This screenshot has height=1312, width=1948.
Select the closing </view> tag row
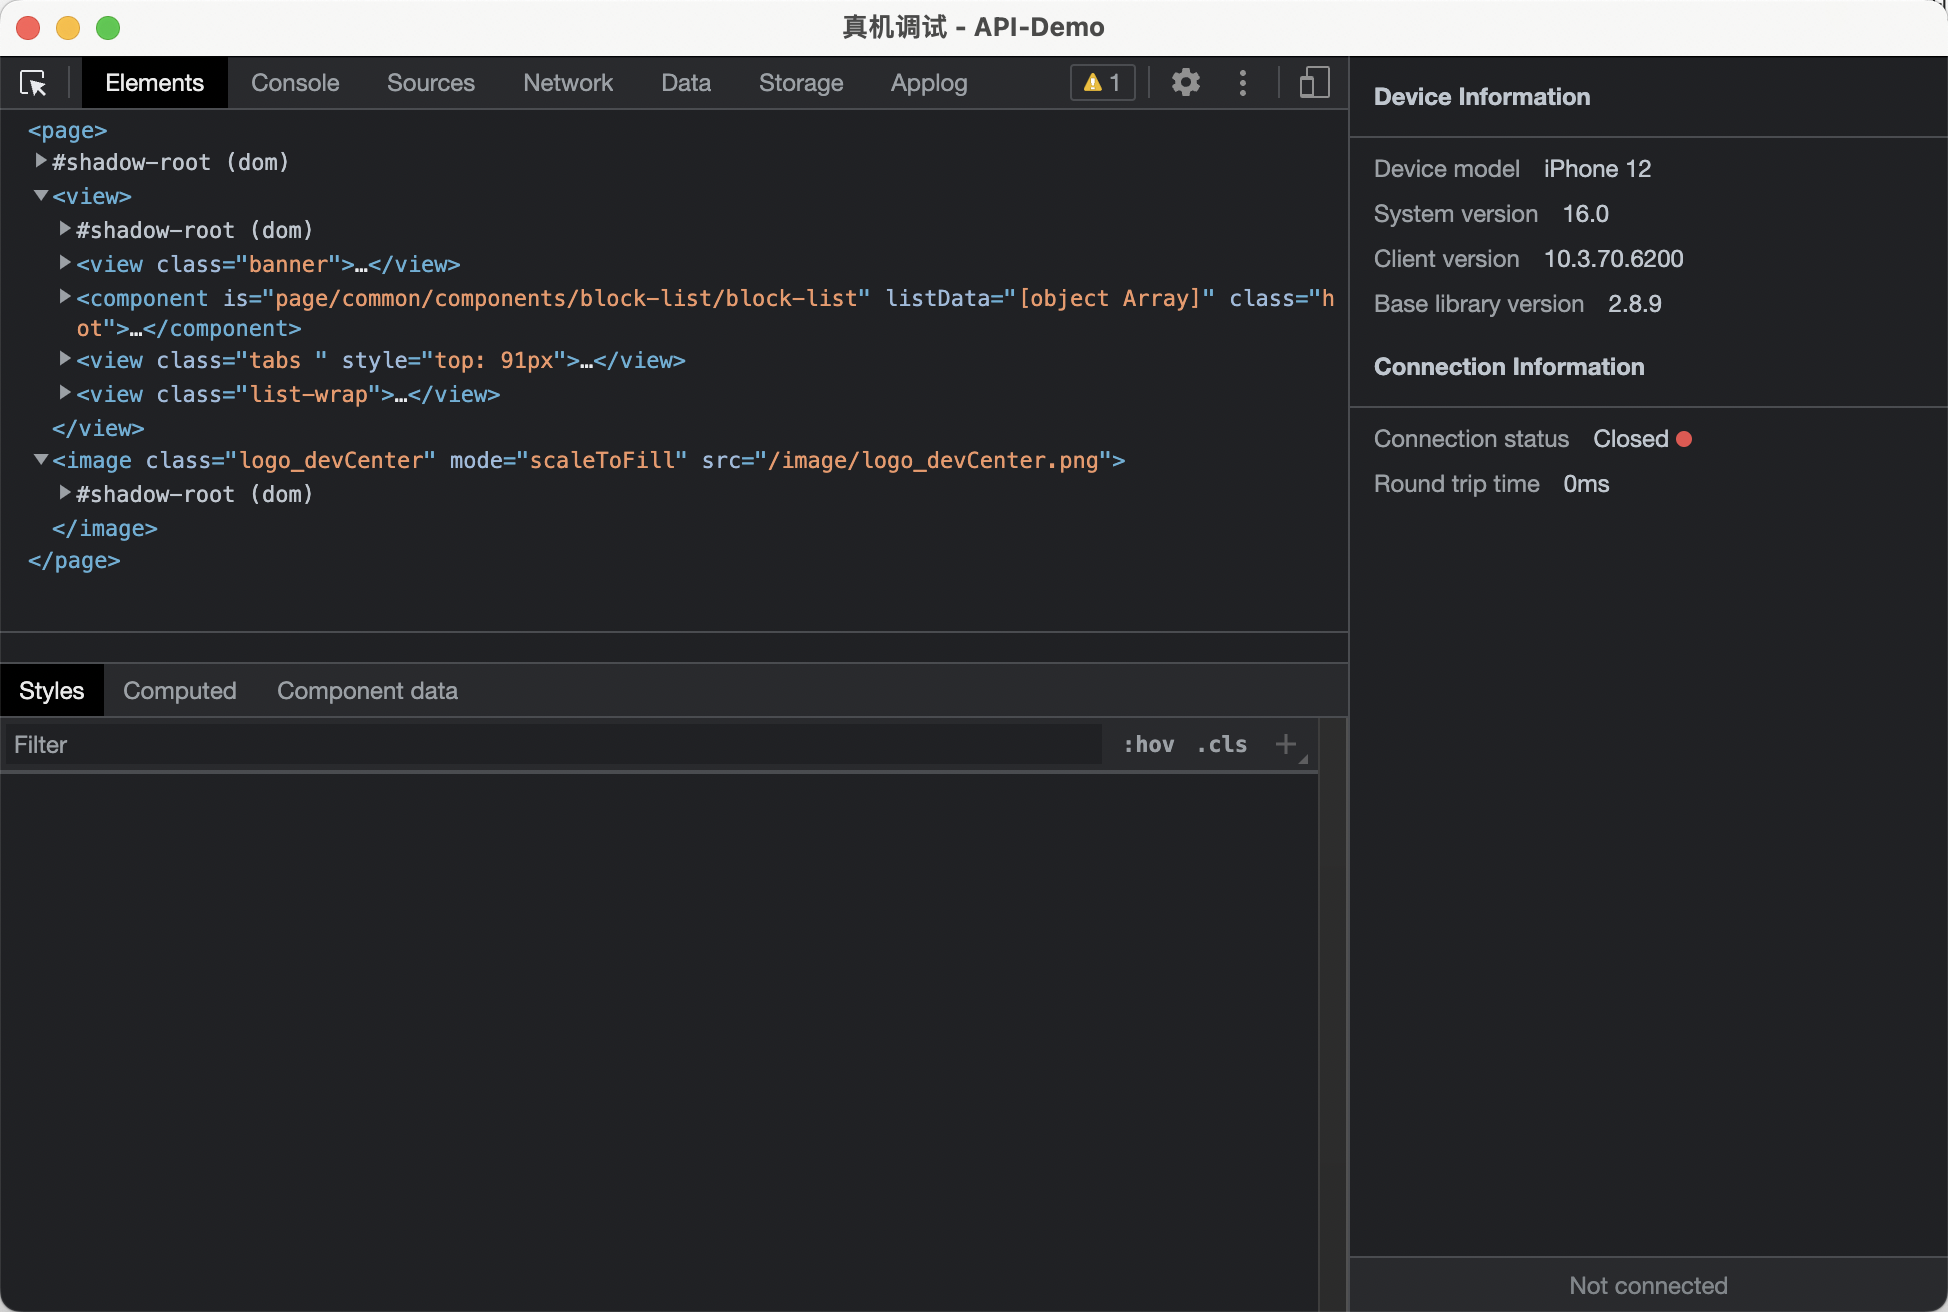tap(98, 429)
